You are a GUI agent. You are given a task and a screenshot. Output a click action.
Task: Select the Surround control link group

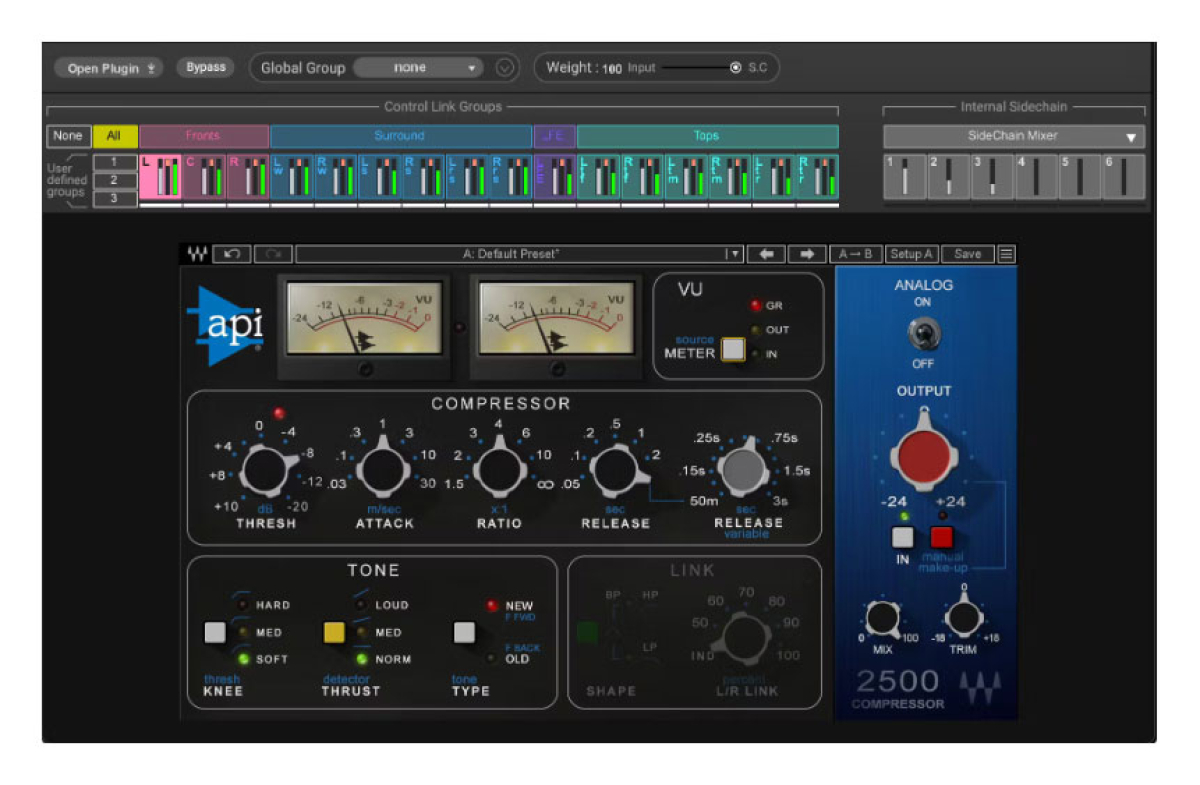400,136
